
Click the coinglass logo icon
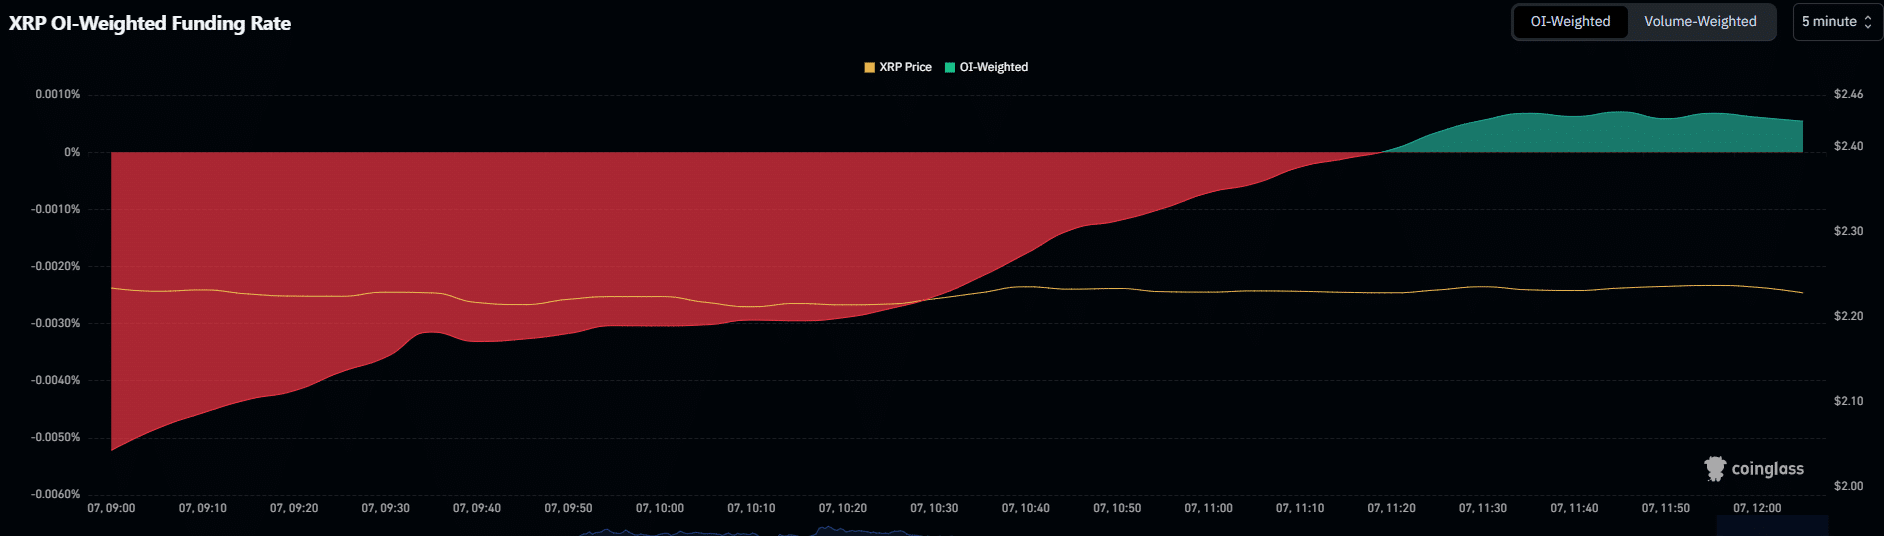click(x=1715, y=468)
